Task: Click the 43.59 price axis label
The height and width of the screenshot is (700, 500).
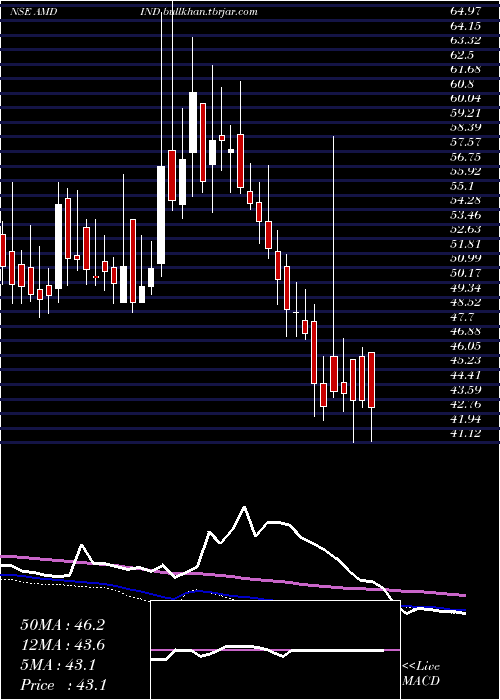Action: 466,390
